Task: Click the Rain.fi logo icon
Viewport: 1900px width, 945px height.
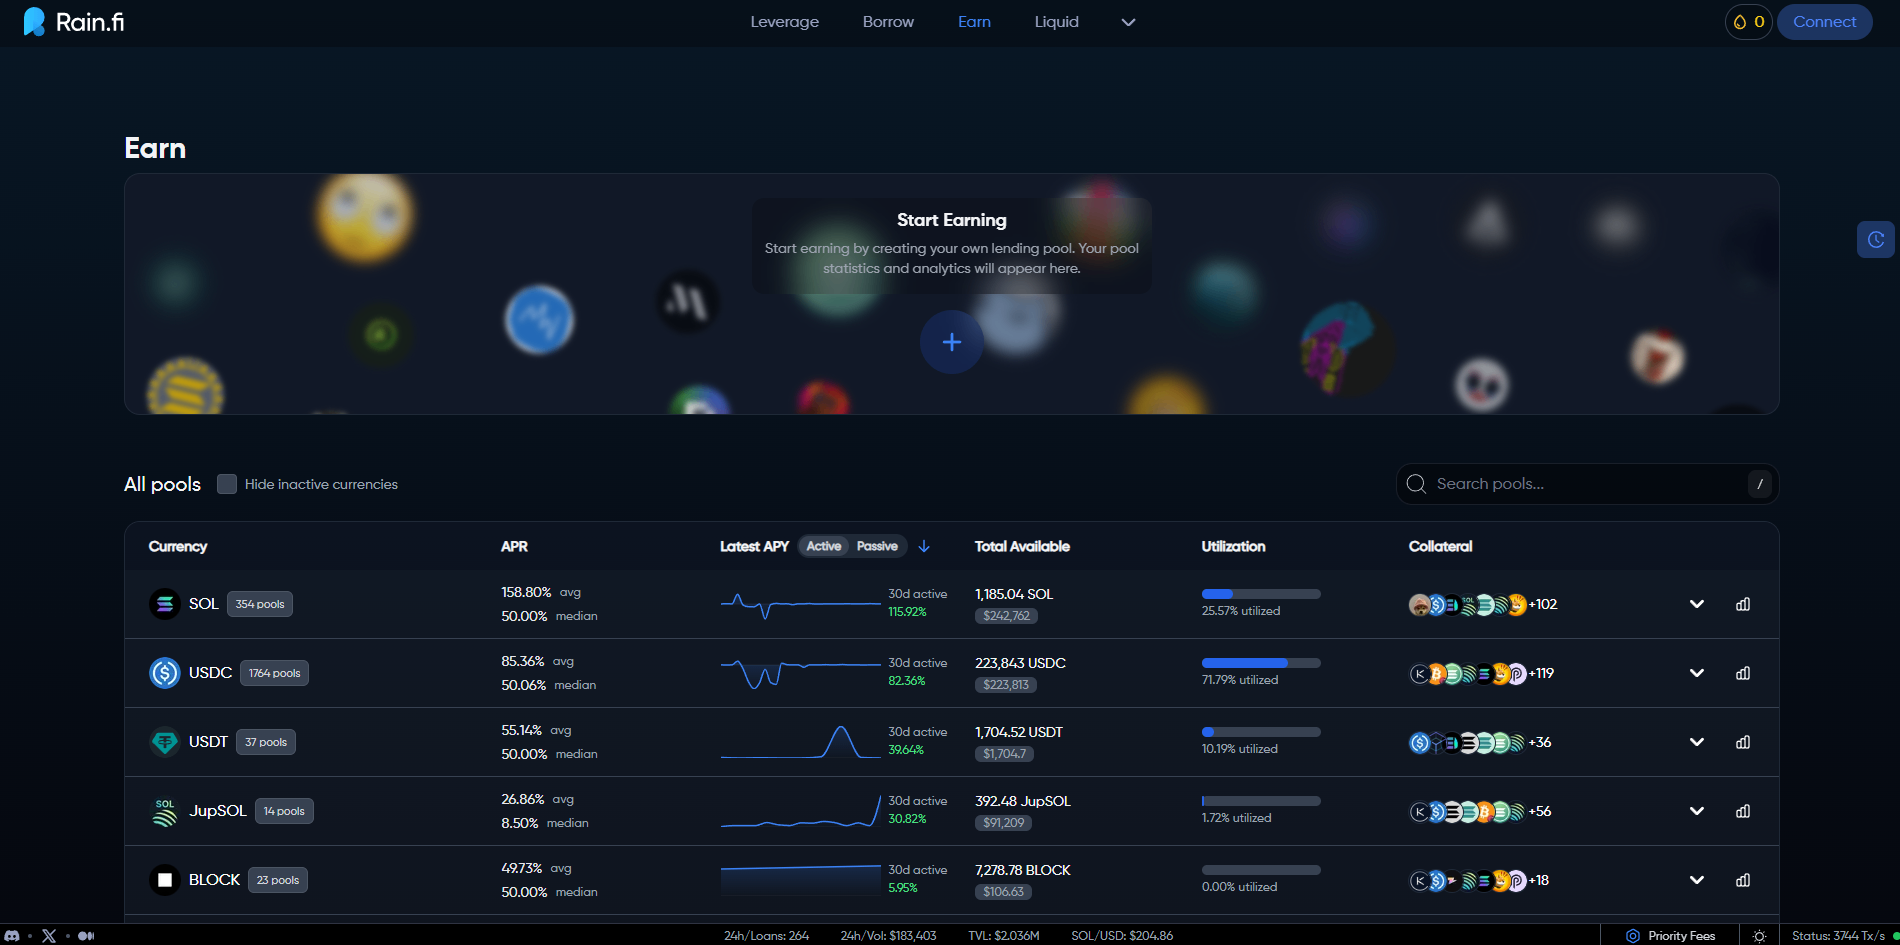Action: pos(34,22)
